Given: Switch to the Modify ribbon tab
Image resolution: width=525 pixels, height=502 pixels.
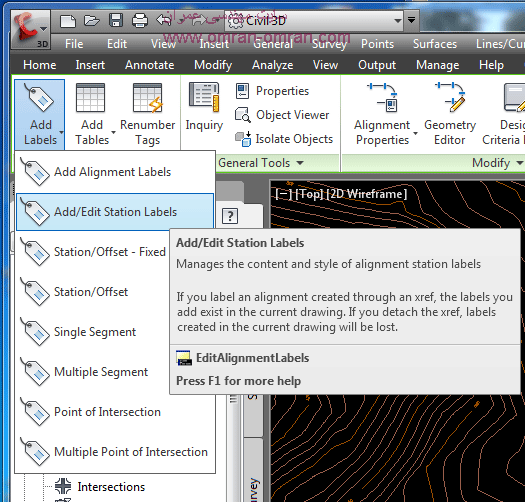Looking at the screenshot, I should coord(213,65).
